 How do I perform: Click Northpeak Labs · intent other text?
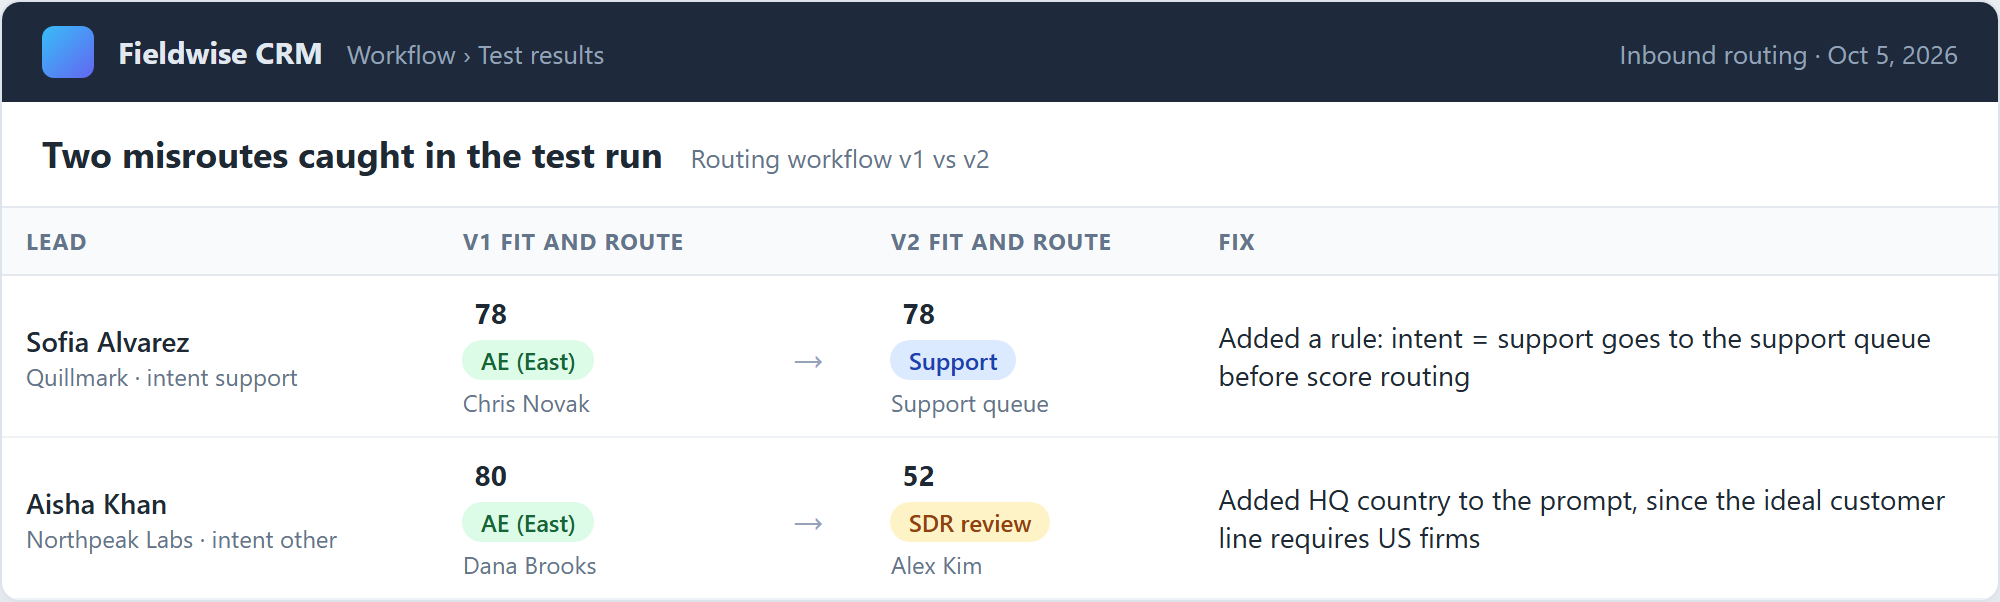[181, 540]
